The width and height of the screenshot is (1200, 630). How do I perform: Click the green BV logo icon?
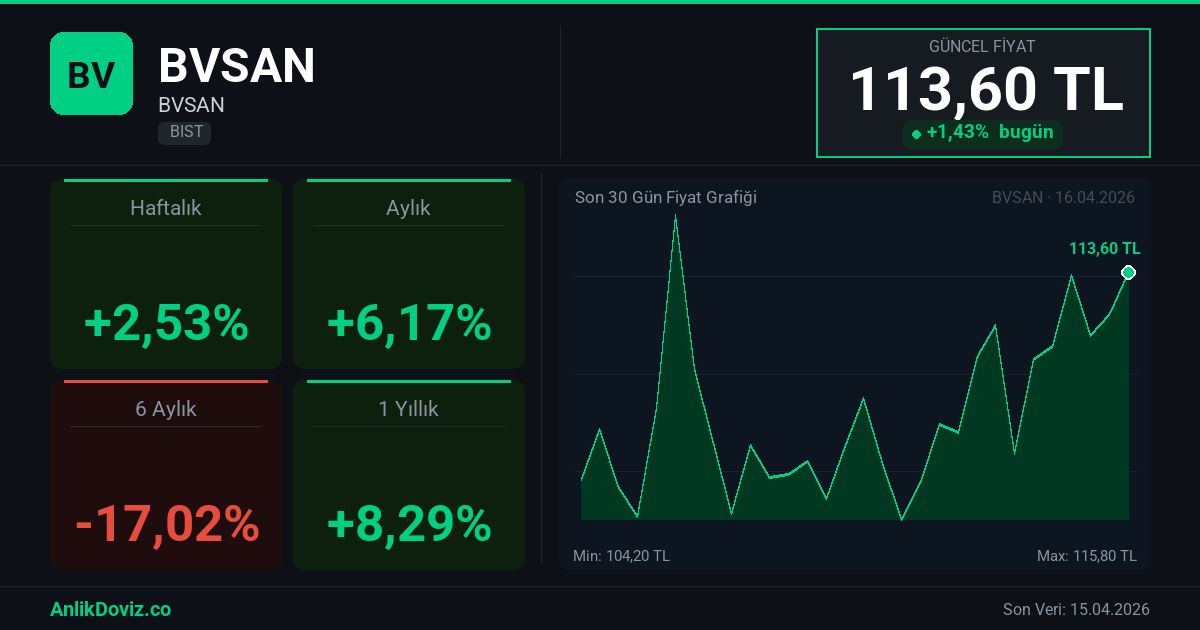[91, 74]
